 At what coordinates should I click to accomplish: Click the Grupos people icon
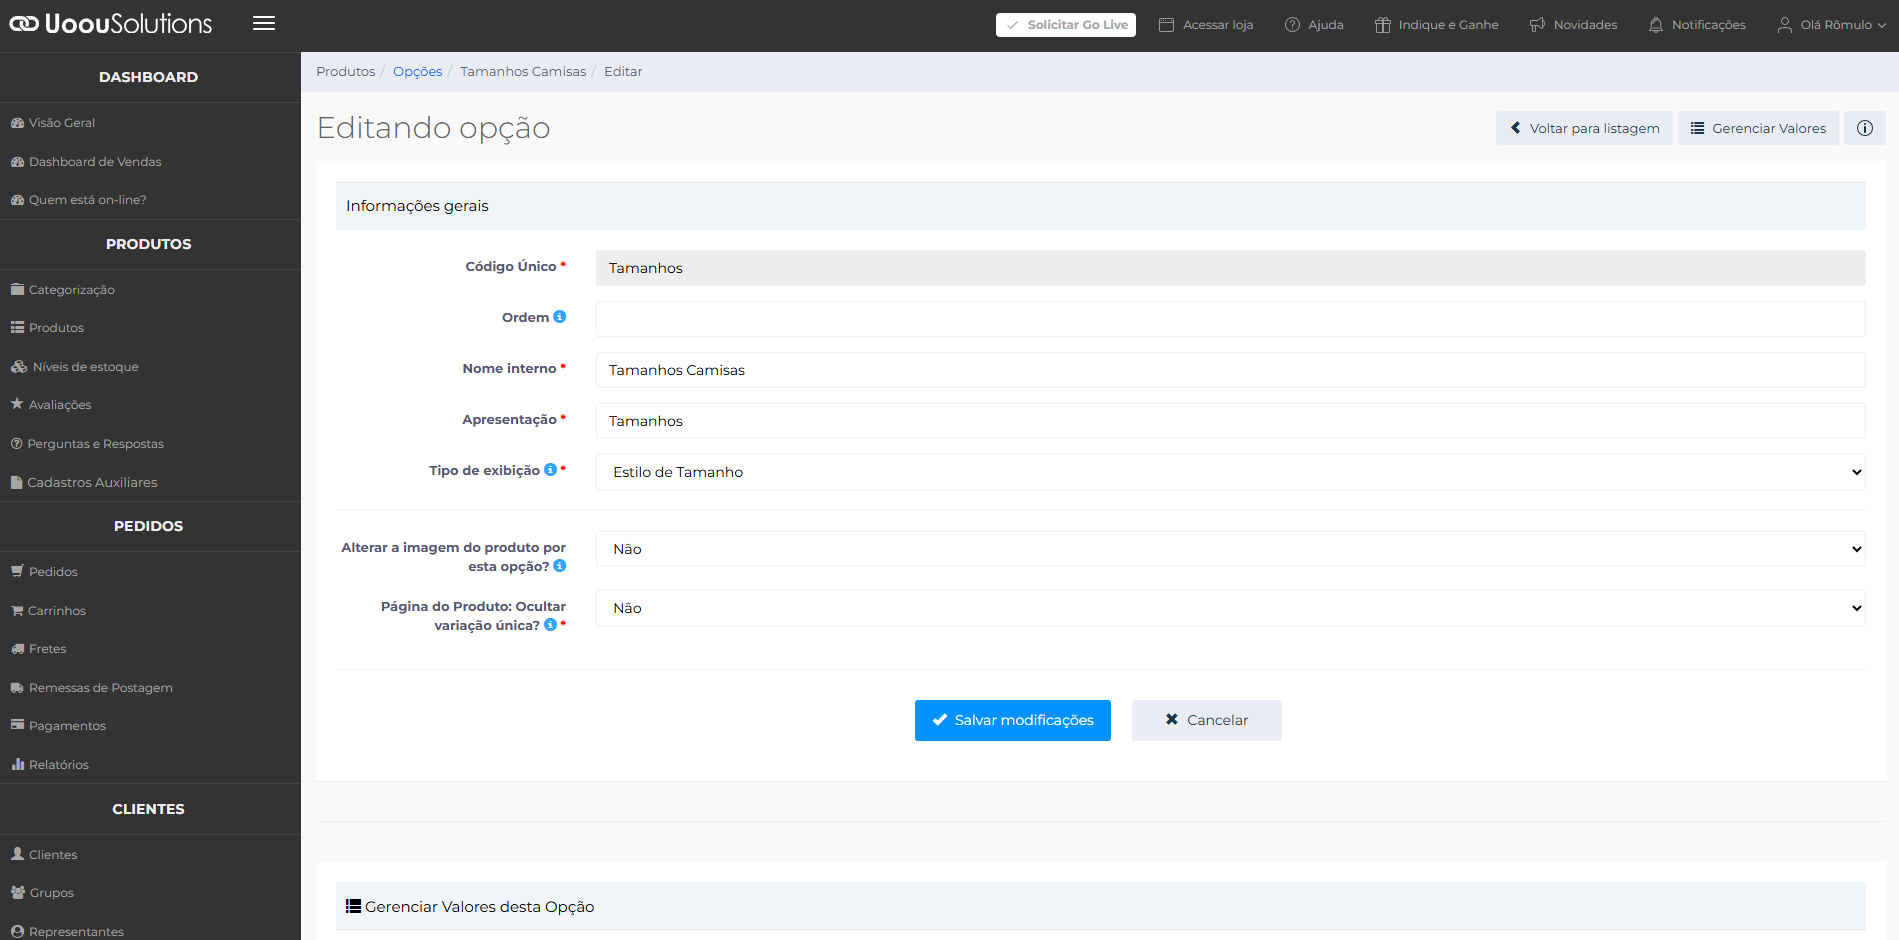[x=18, y=892]
